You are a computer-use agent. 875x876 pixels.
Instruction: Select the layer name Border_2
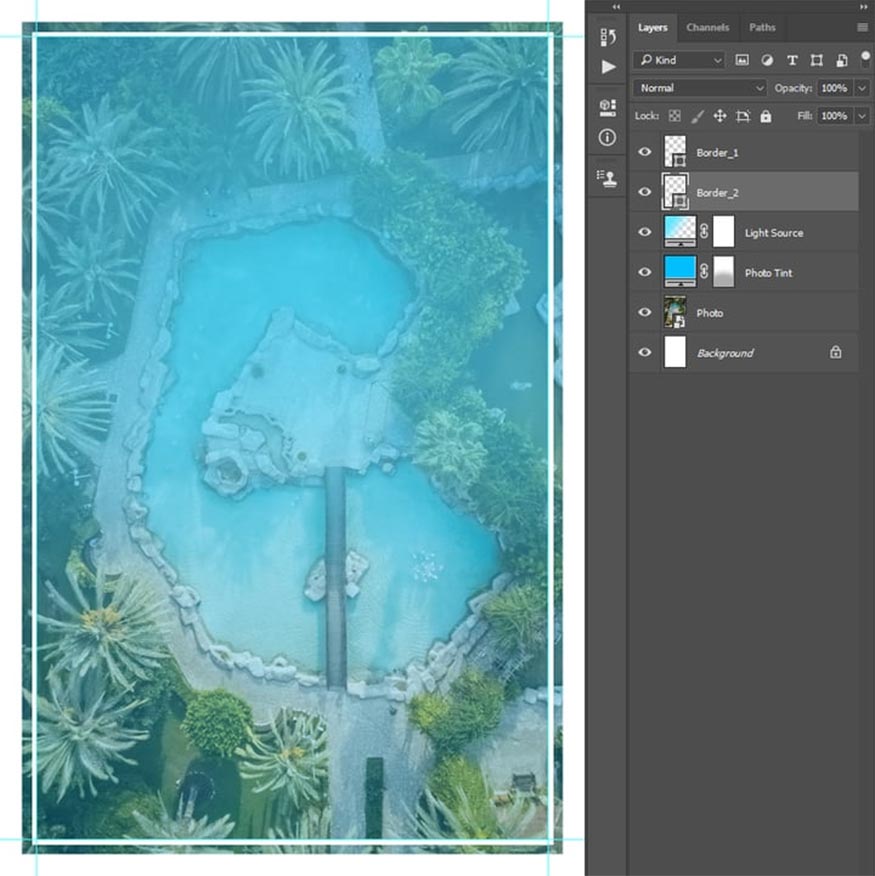(x=717, y=193)
